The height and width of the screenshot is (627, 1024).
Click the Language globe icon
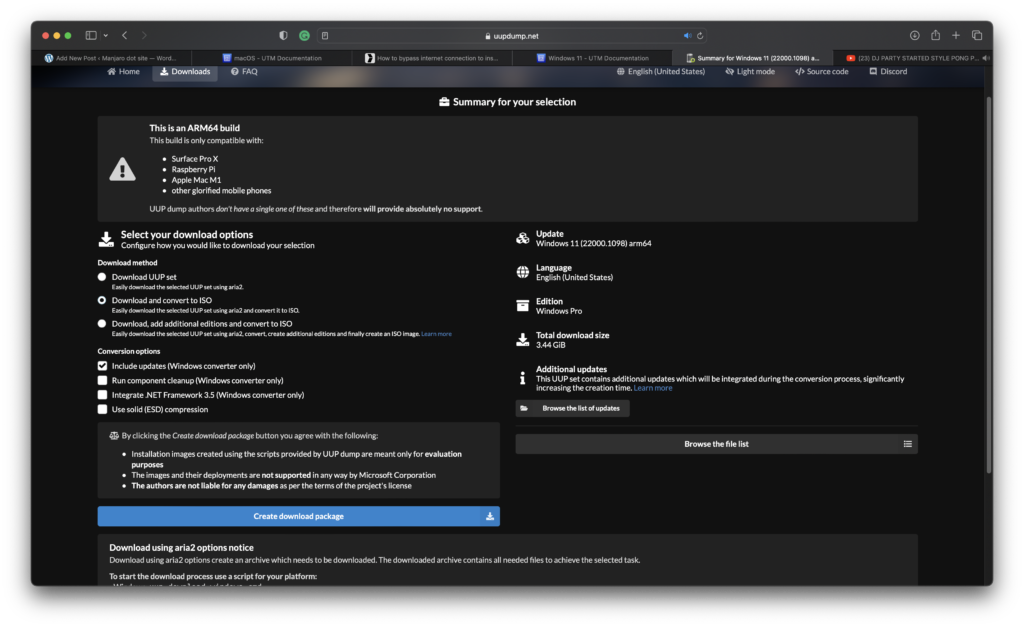(x=522, y=272)
